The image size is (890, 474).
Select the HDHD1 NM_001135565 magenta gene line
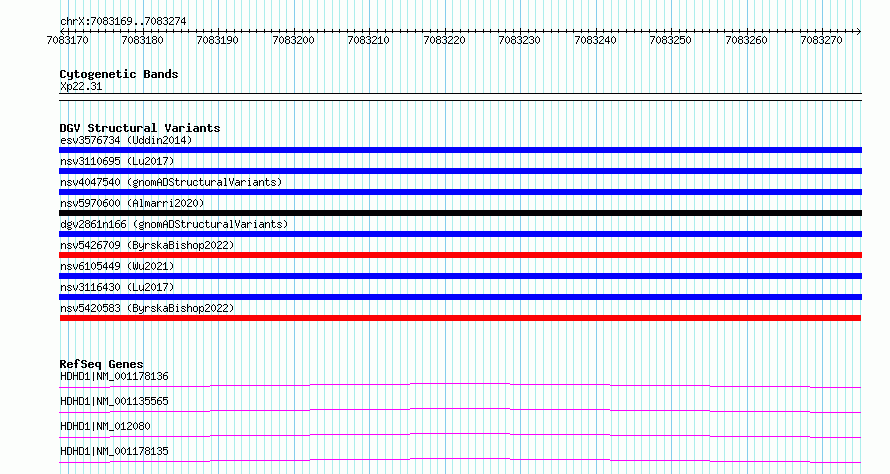click(460, 410)
